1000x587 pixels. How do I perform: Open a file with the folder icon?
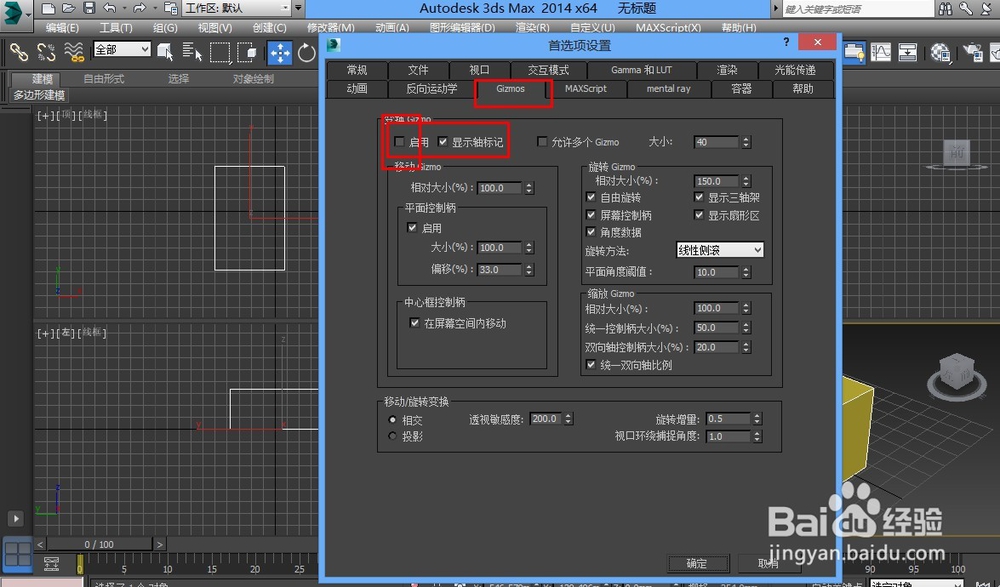point(69,8)
